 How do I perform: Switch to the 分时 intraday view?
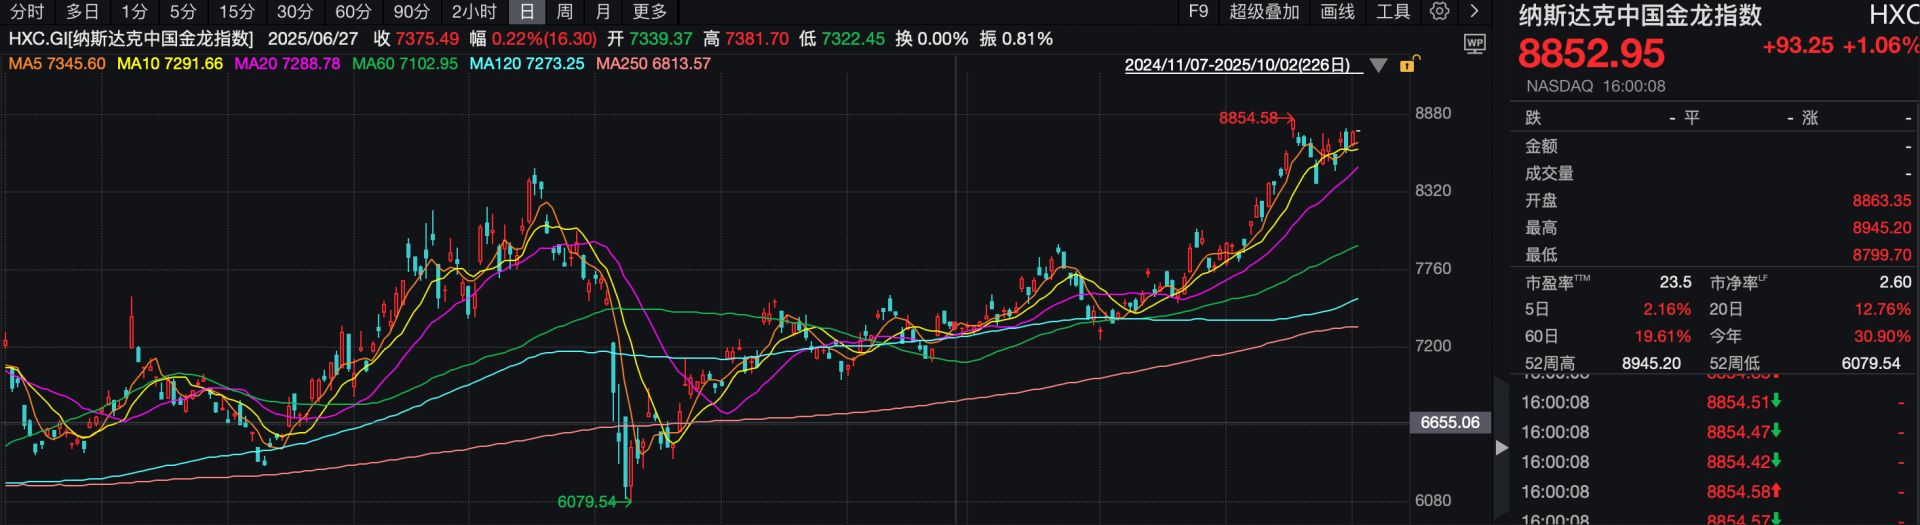click(27, 12)
